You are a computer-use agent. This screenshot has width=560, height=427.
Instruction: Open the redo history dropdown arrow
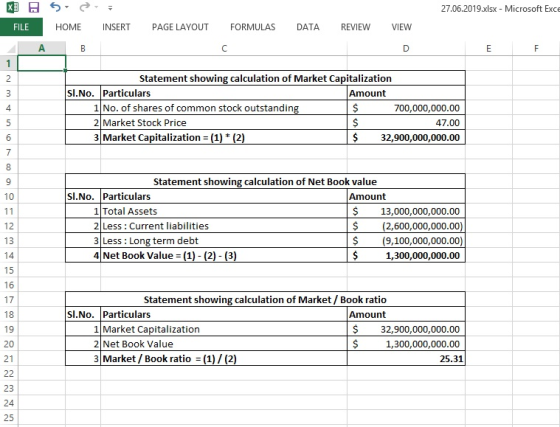[x=96, y=7]
